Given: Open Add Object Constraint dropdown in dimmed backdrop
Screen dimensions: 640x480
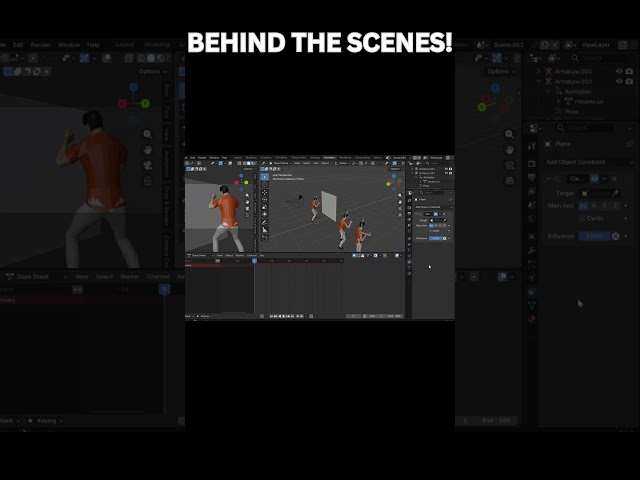Looking at the screenshot, I should pos(589,162).
